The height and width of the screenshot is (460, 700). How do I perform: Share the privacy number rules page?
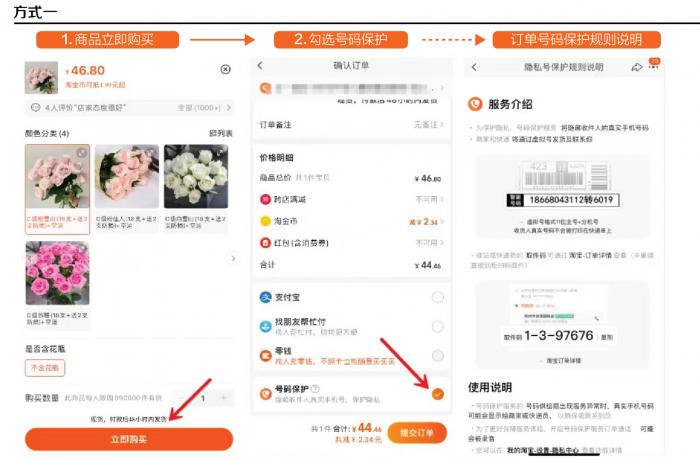(x=637, y=67)
